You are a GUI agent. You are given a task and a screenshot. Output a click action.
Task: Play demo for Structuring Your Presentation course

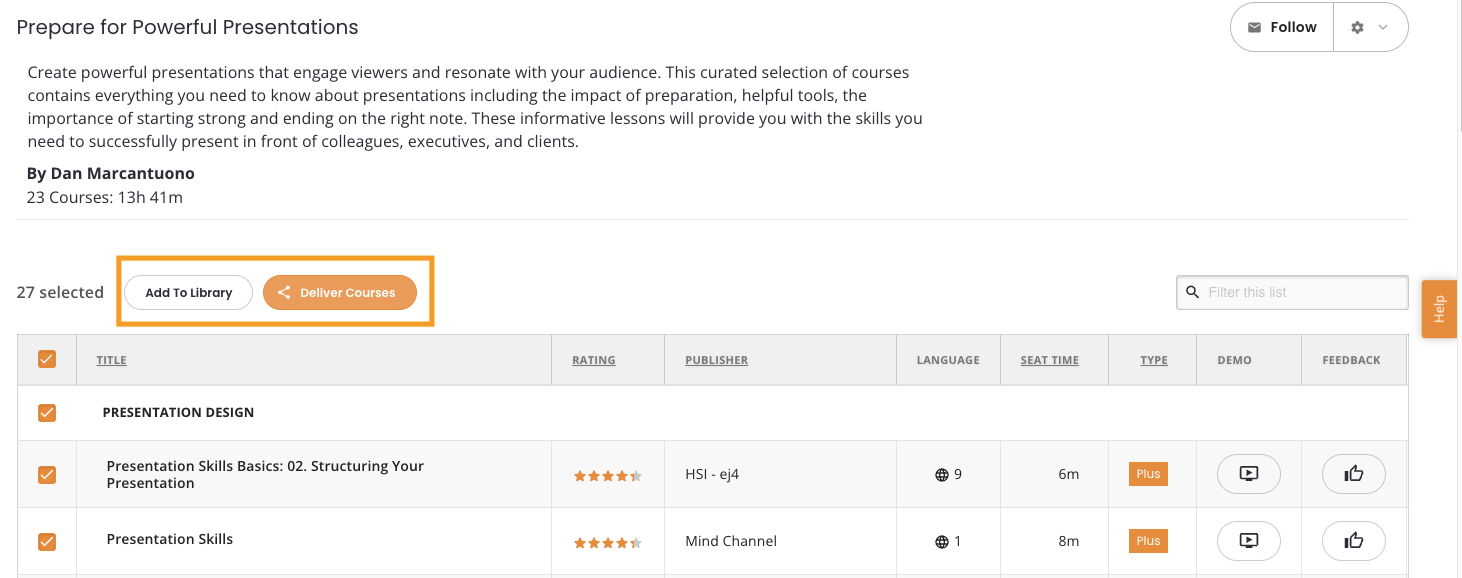(x=1248, y=474)
